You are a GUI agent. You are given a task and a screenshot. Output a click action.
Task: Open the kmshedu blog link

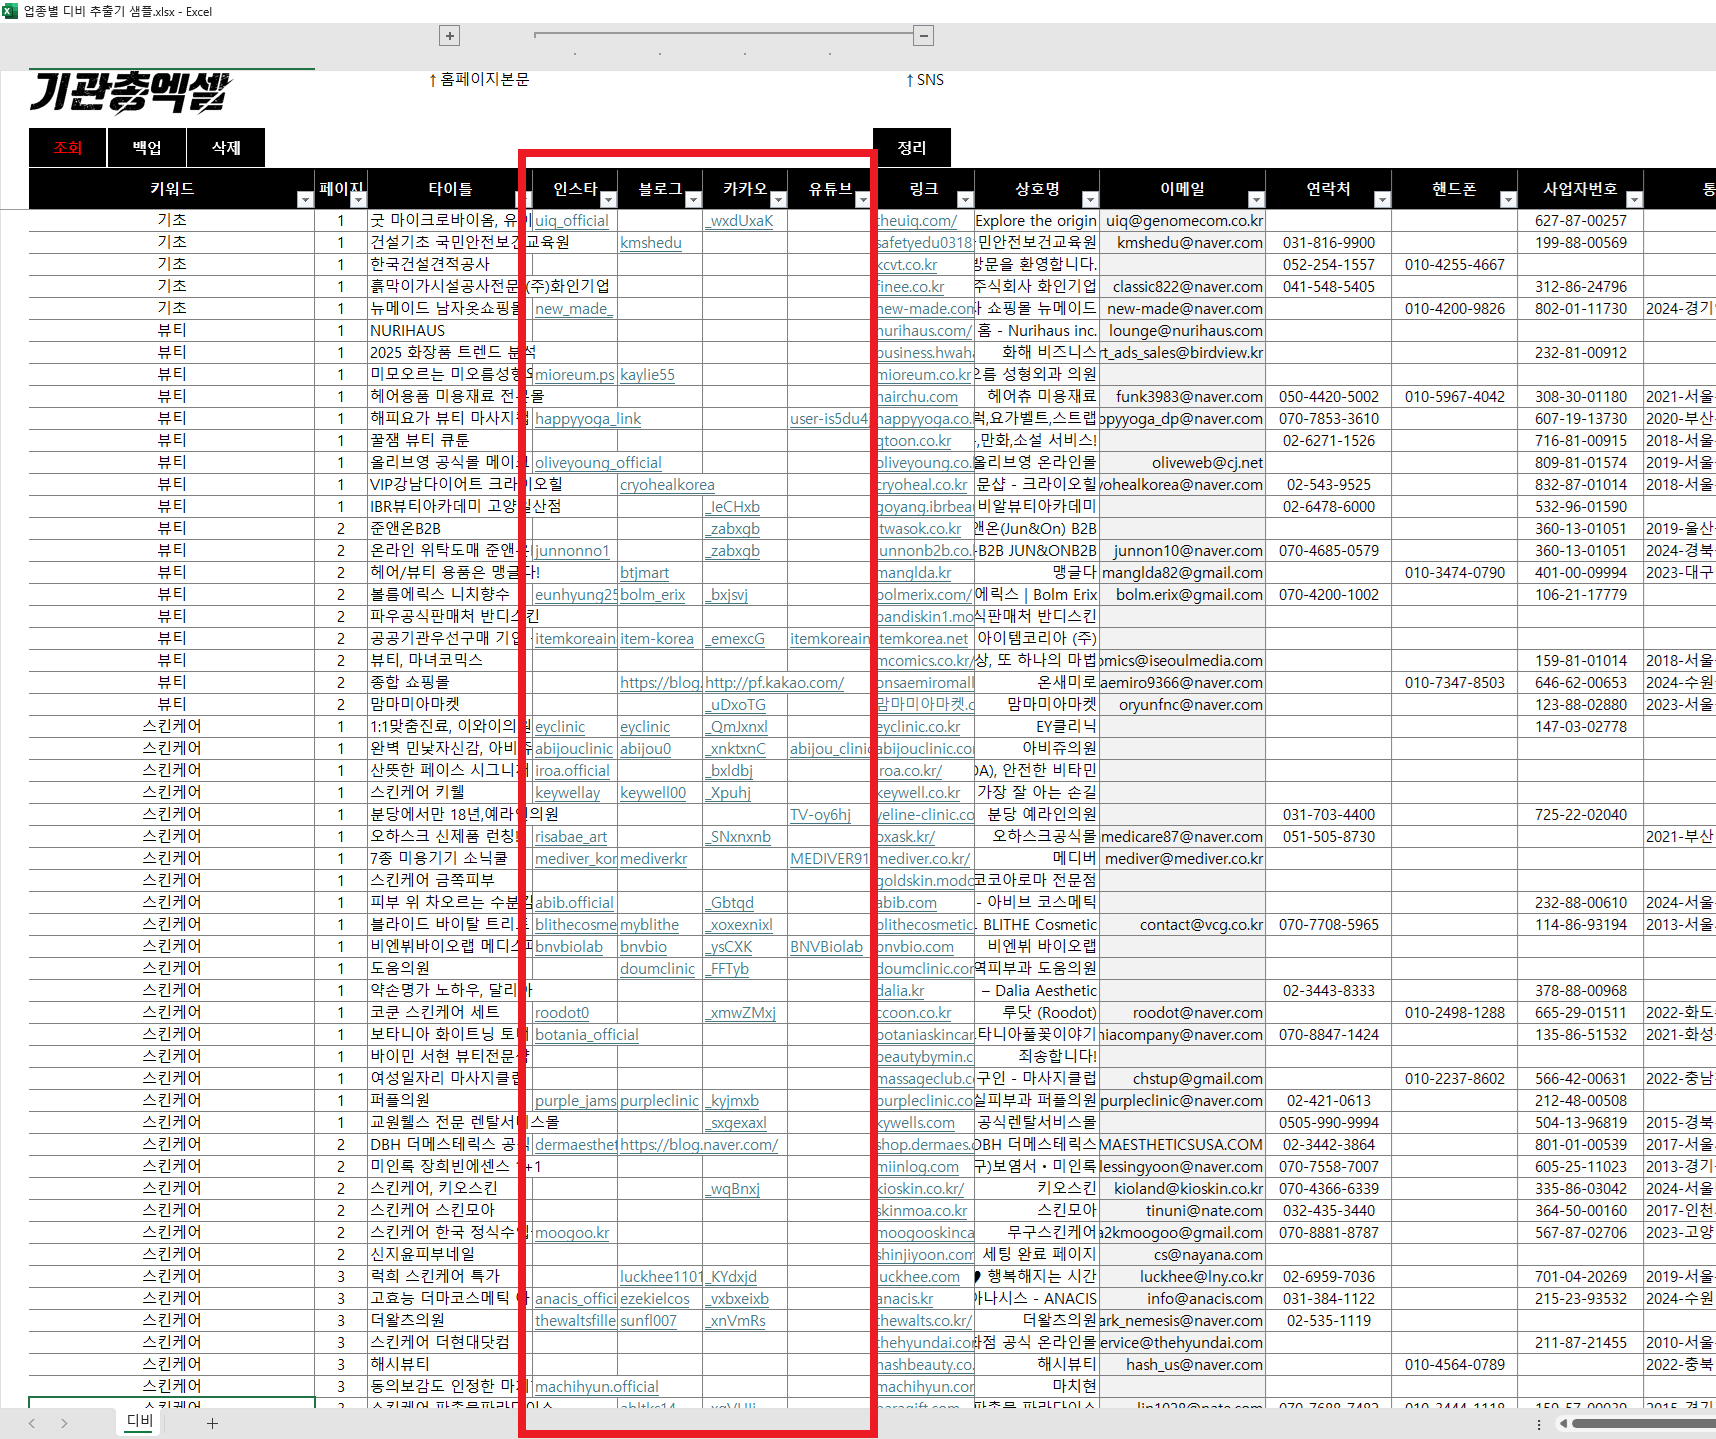[x=651, y=243]
